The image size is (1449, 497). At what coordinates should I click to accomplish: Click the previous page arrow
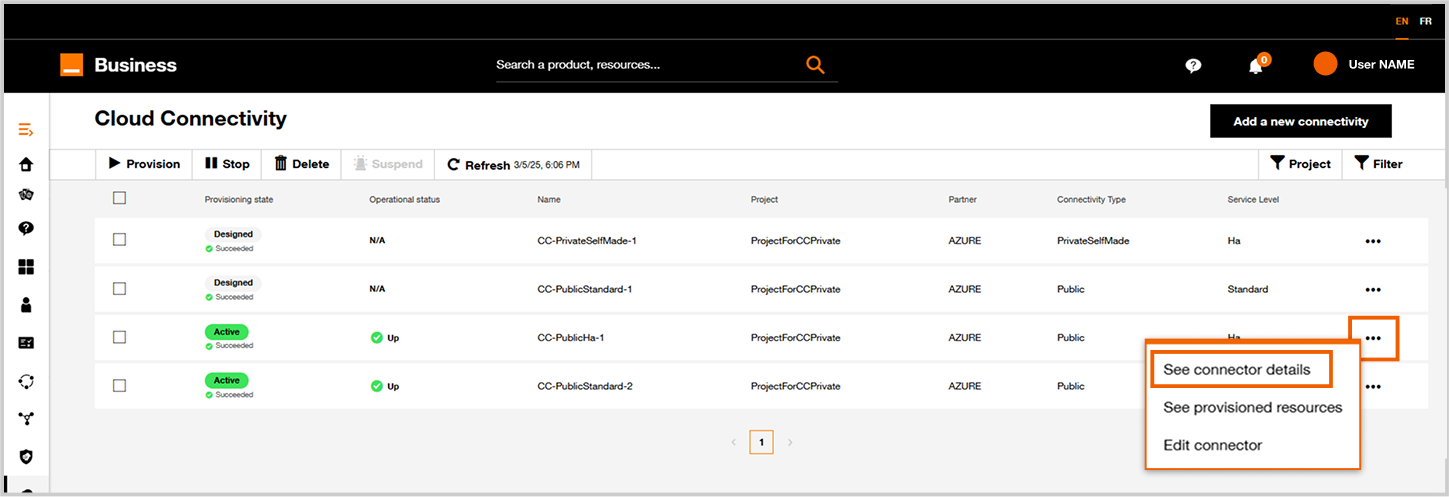click(733, 442)
